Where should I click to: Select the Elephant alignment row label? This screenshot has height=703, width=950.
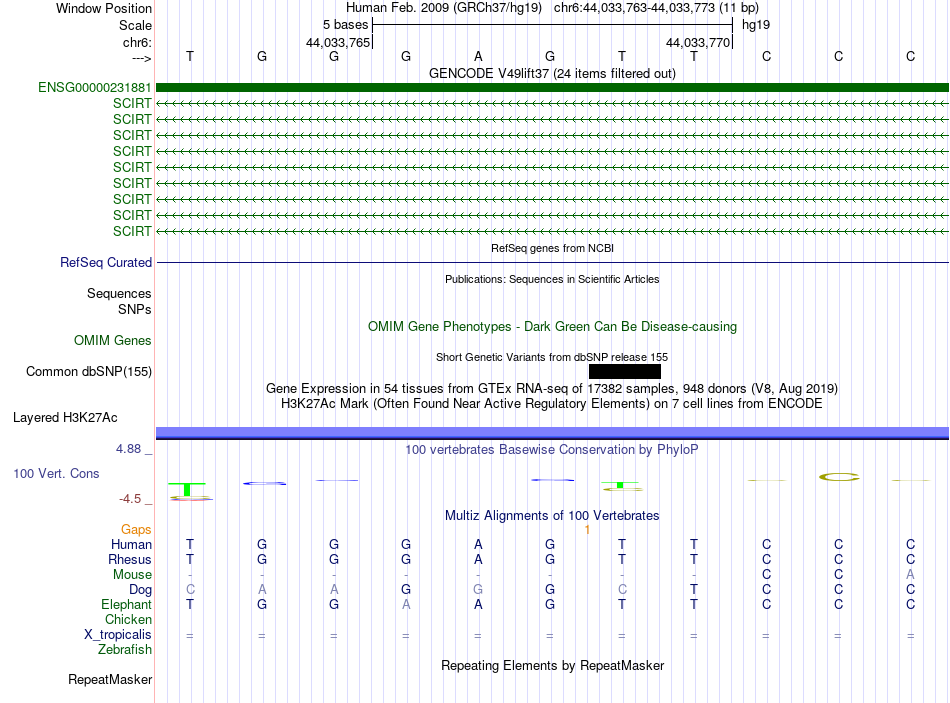tap(126, 605)
